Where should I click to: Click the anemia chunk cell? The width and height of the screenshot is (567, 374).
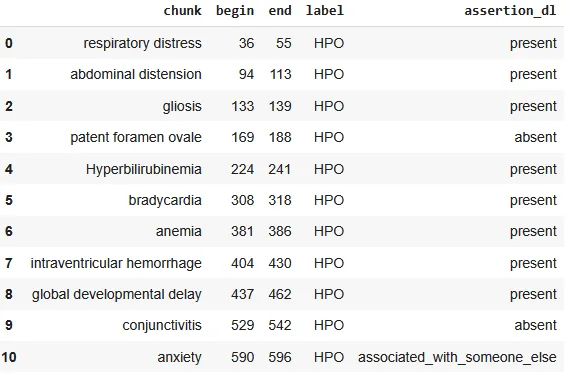click(x=179, y=231)
